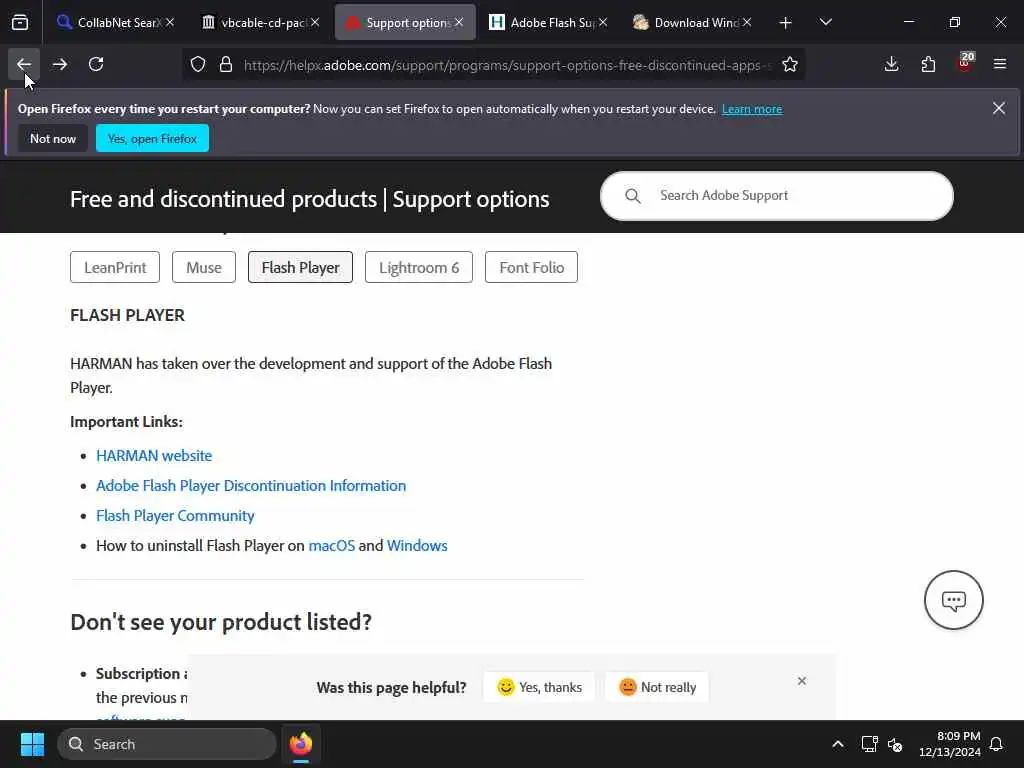The width and height of the screenshot is (1024, 768).
Task: Dismiss the Firefox startup notification bar
Action: 999,108
